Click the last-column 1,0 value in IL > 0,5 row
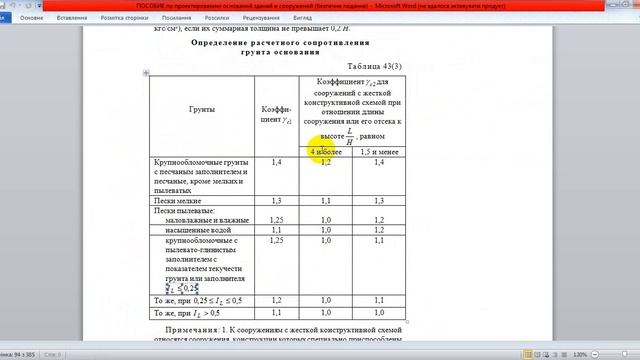Image resolution: width=640 pixels, height=360 pixels. (x=379, y=313)
